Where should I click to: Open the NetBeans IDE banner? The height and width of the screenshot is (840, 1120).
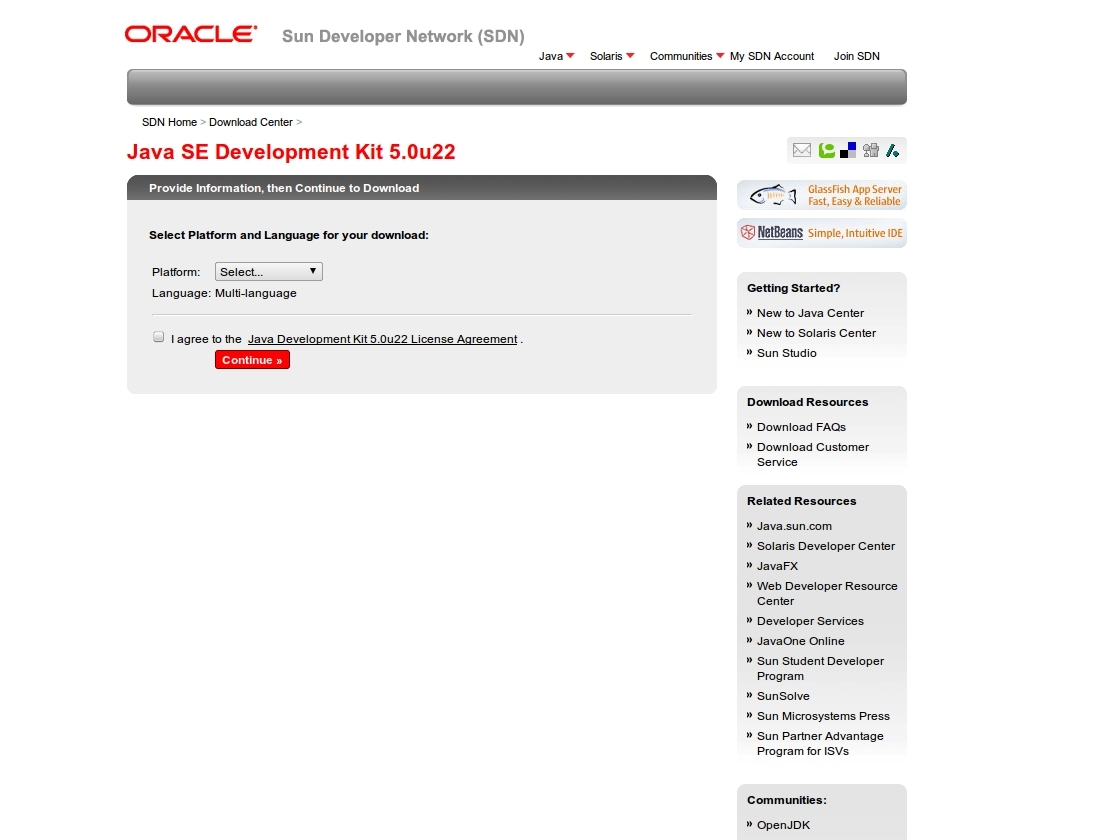coord(822,232)
